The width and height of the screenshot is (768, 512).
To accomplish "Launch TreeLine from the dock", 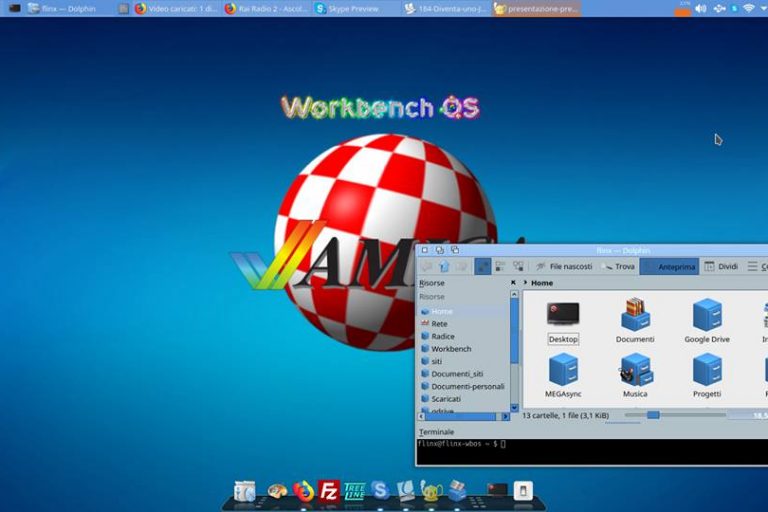I will pos(354,490).
